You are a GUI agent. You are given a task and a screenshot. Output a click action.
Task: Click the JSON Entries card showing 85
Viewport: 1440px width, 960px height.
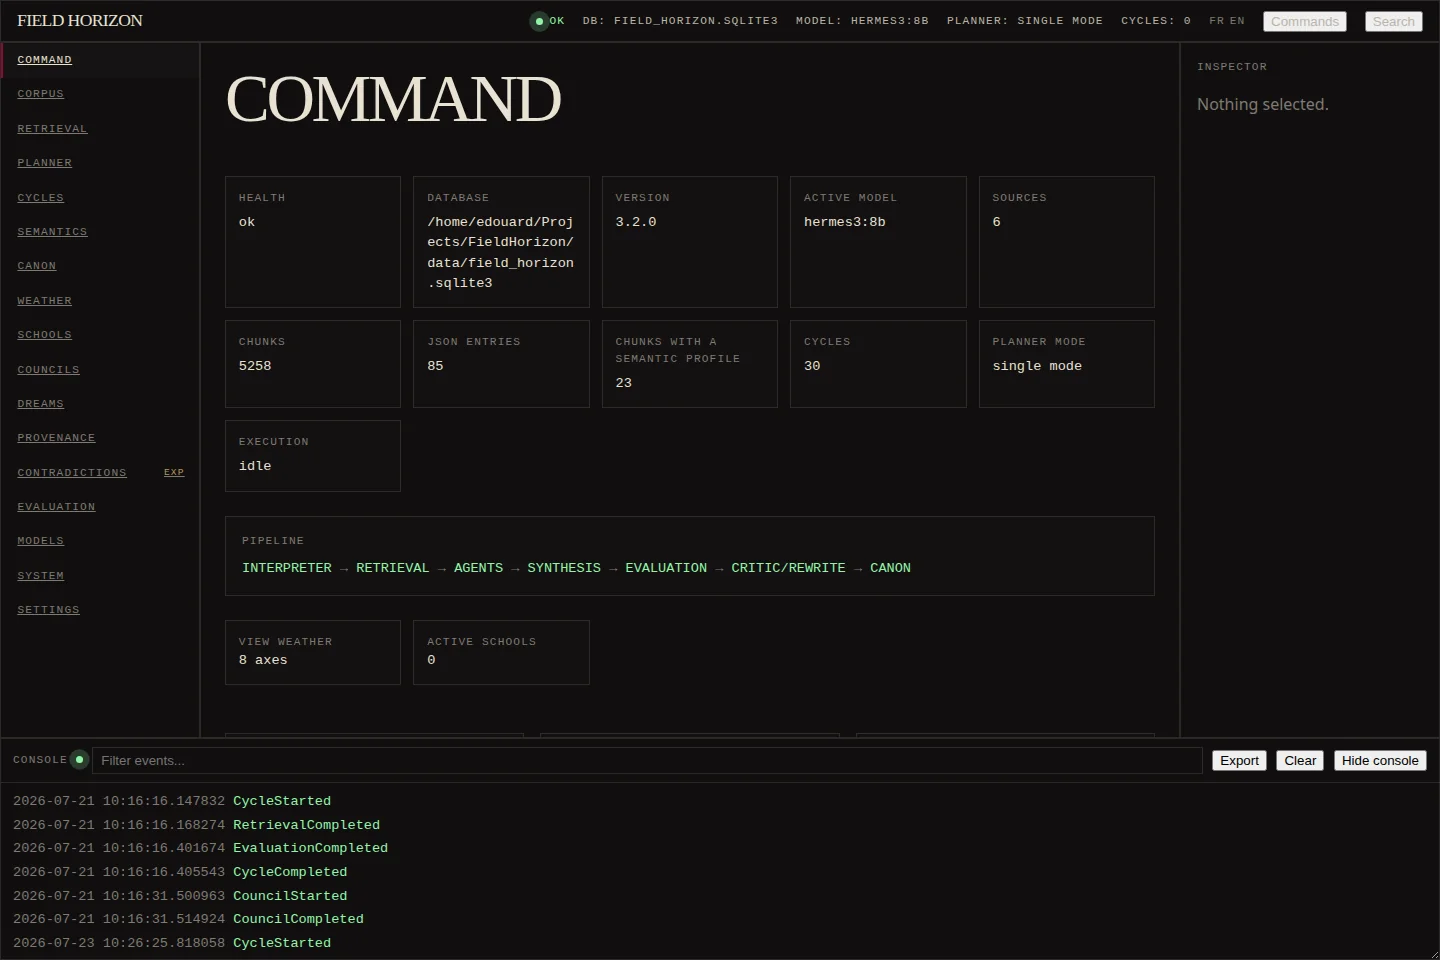[501, 364]
